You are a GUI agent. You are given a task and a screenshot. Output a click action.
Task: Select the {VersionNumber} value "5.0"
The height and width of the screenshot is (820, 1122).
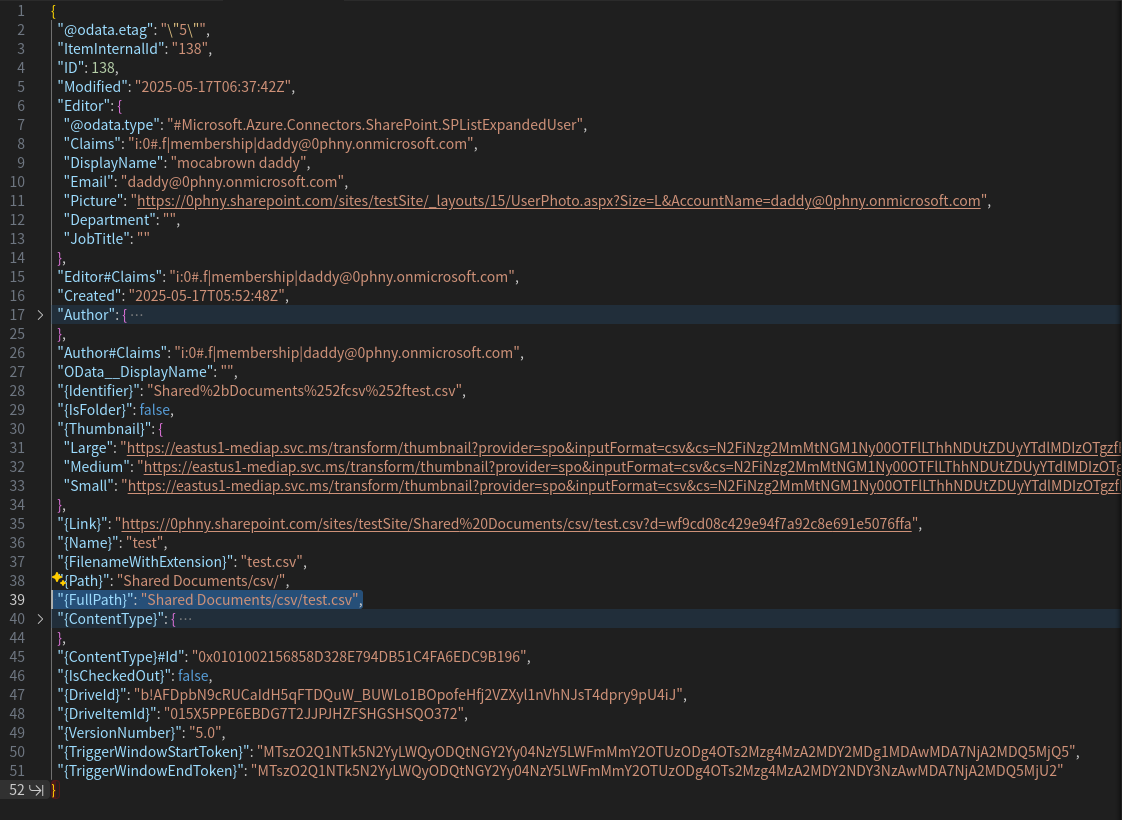205,732
